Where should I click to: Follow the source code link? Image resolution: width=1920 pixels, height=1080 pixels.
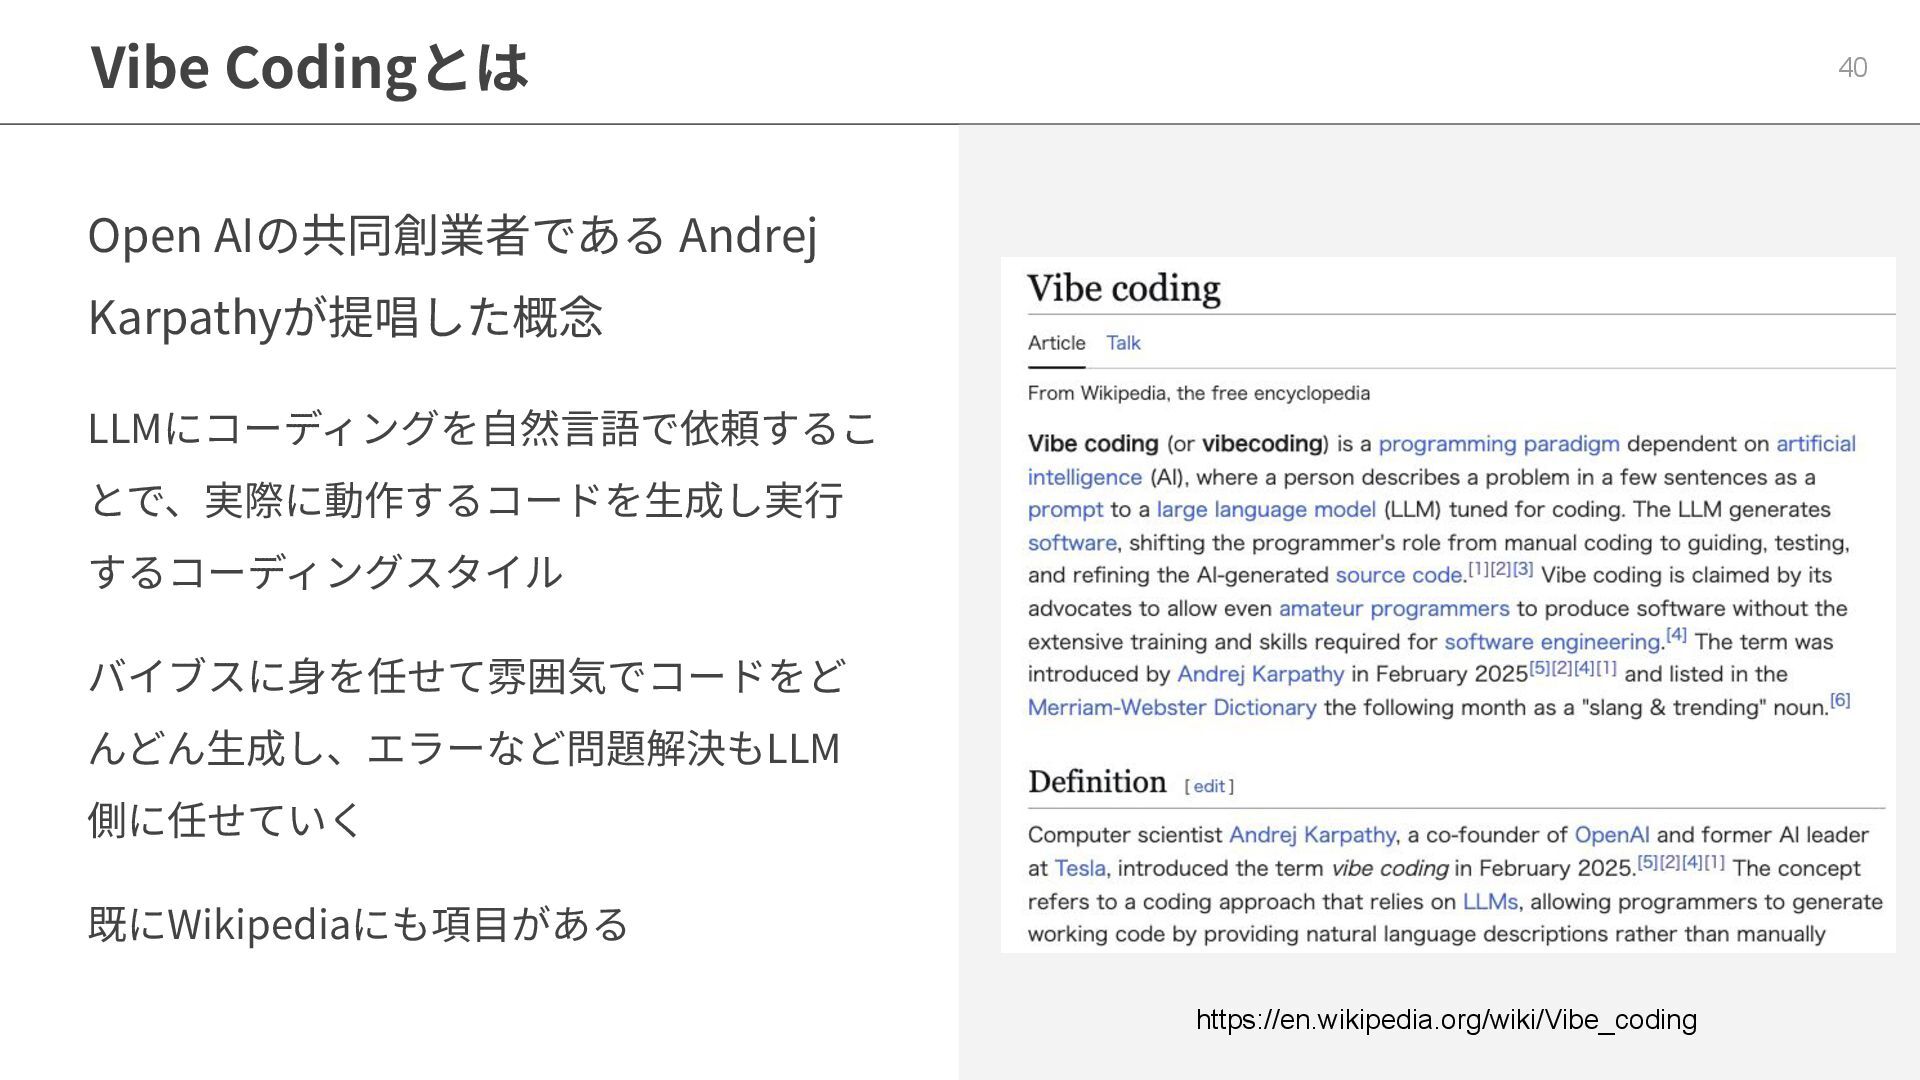click(x=1398, y=576)
